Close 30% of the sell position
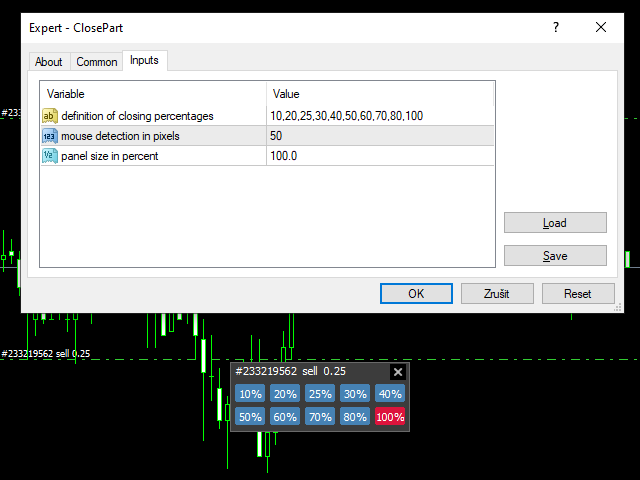 (355, 394)
